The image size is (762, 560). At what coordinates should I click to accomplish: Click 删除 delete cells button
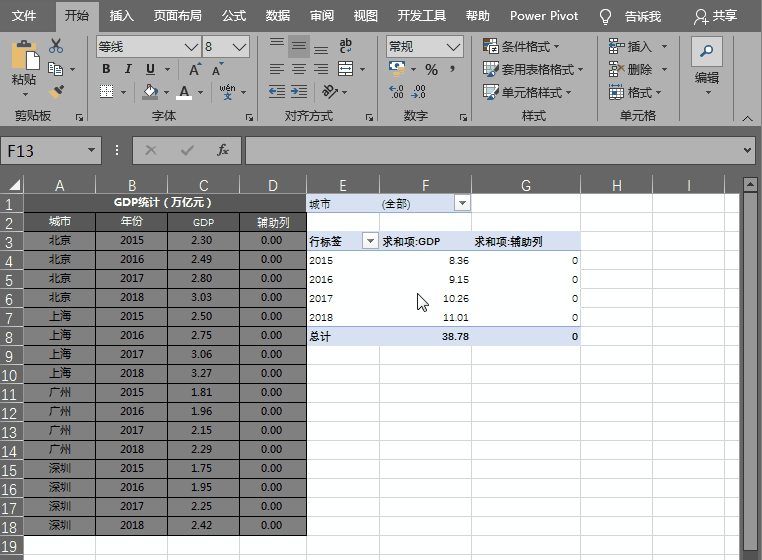[630, 70]
